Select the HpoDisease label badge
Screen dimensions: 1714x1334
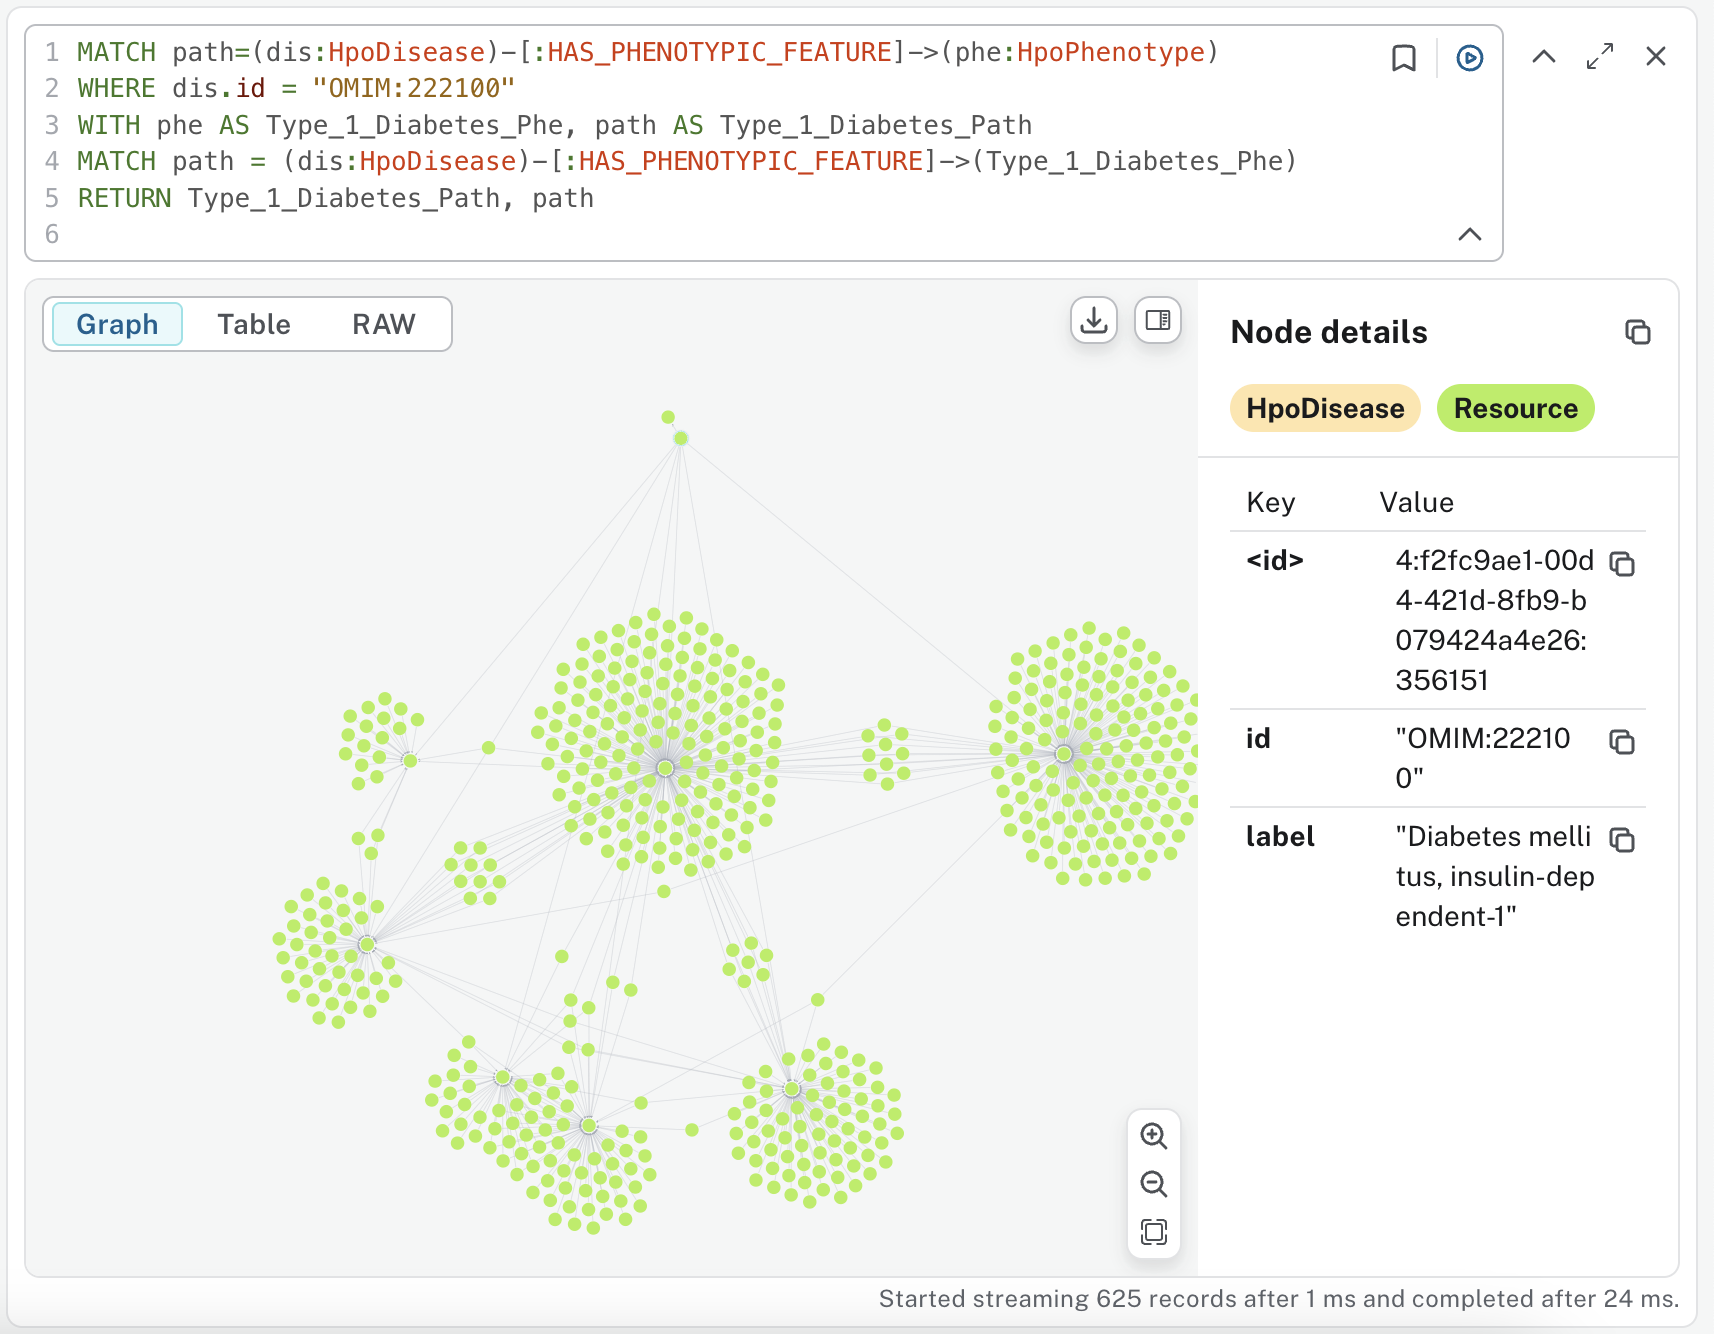[1325, 408]
